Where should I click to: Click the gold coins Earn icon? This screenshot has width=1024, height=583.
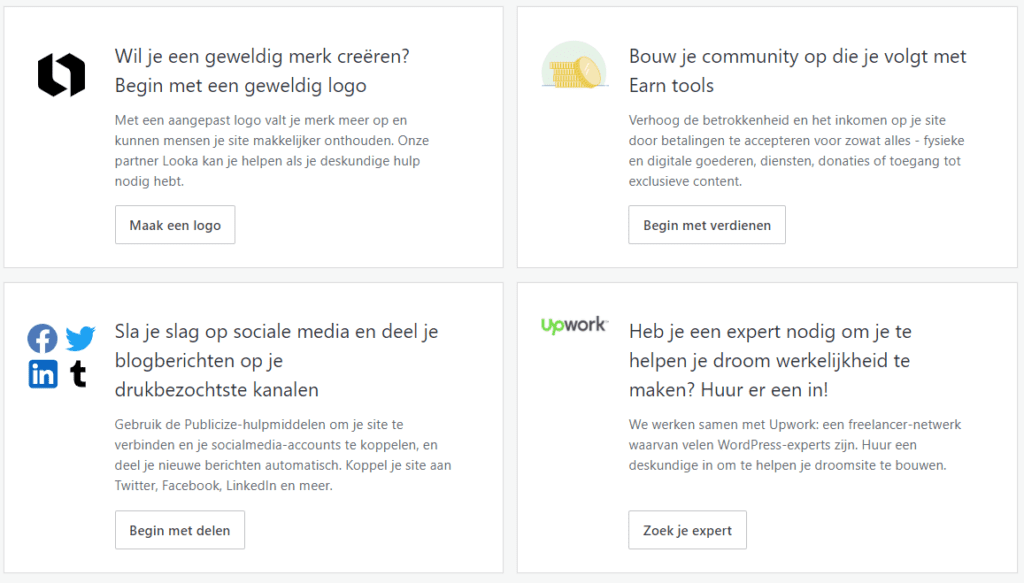(x=575, y=65)
